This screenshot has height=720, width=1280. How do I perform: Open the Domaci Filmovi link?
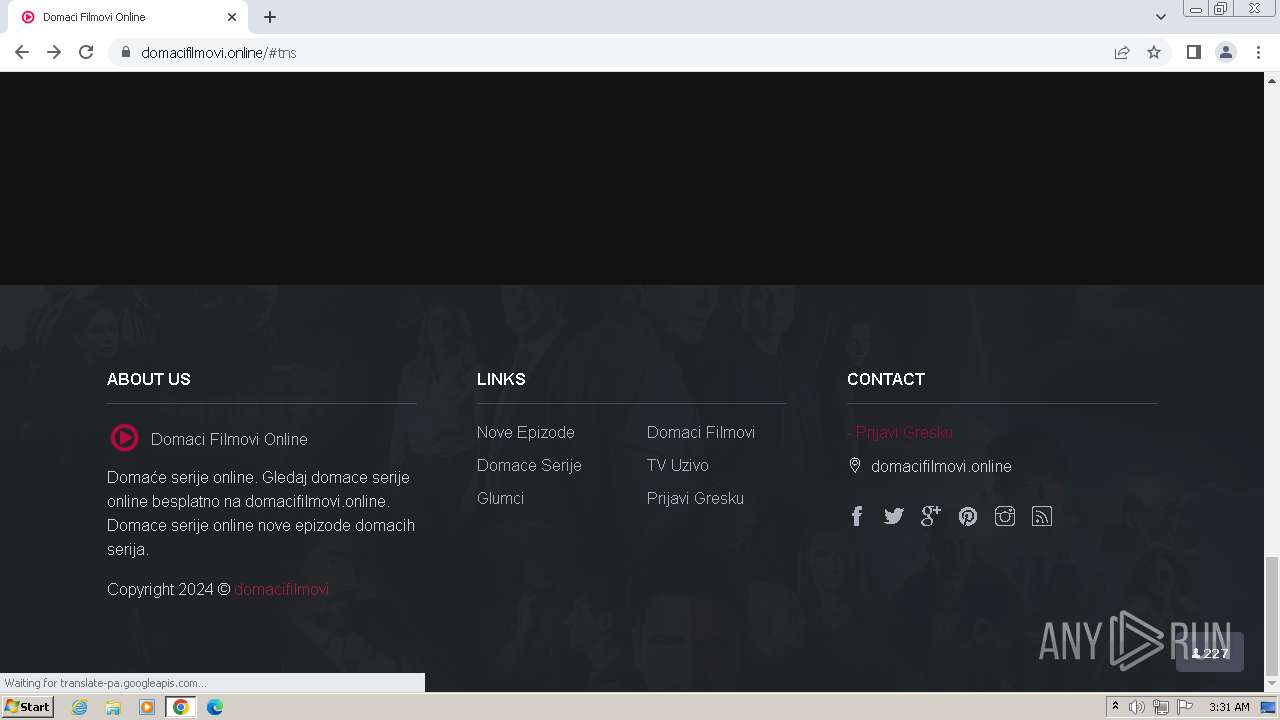click(700, 432)
